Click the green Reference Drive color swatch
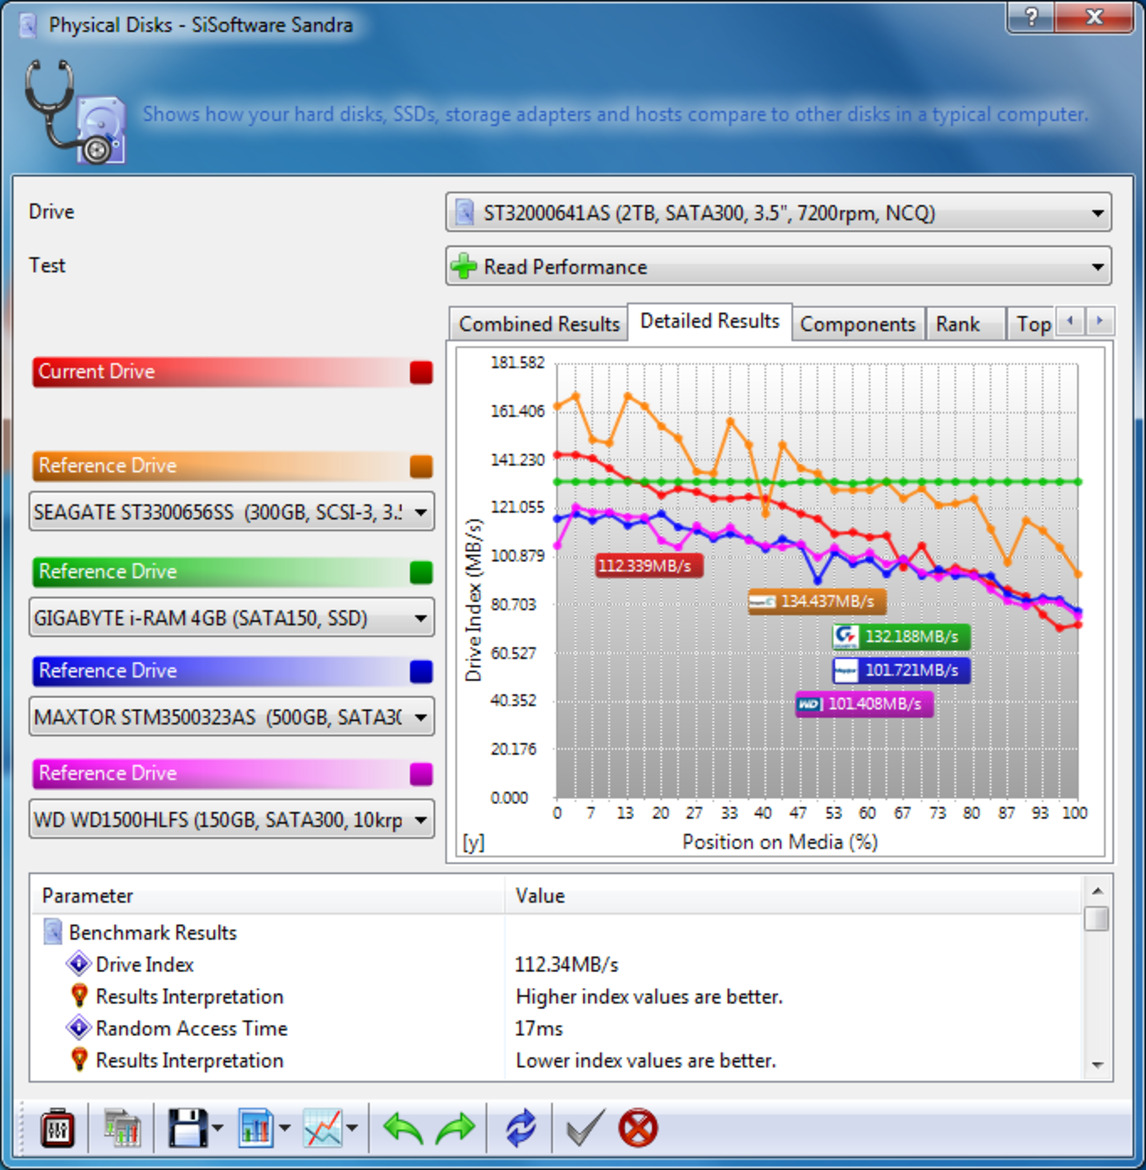The image size is (1146, 1170). click(421, 572)
